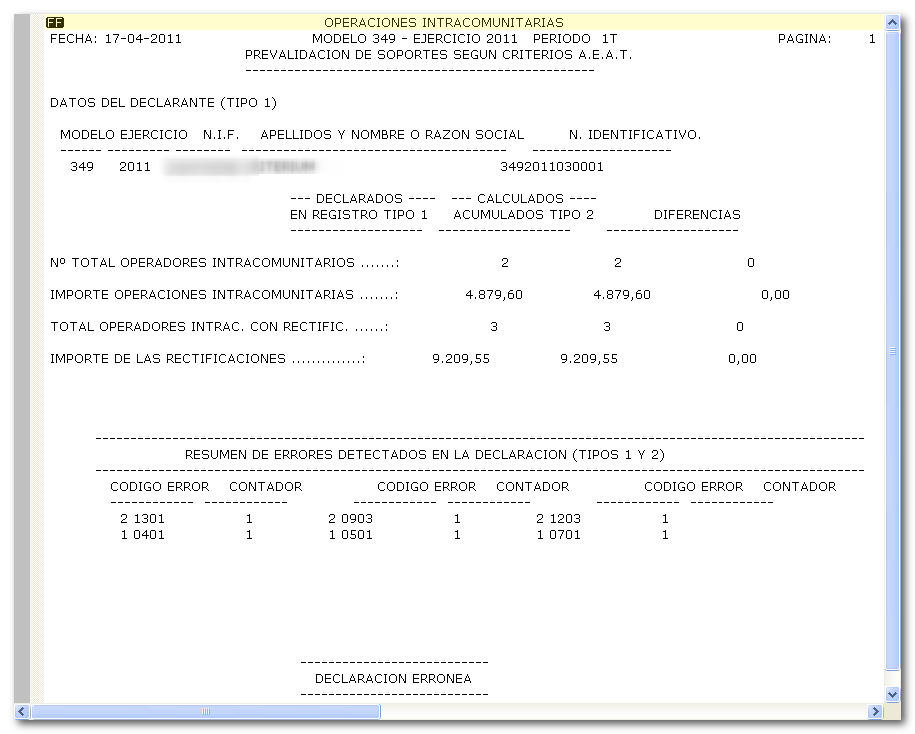Click MODELO 349 - EJERCICIO 2011 header text
Screen dimensions: 915x734
point(414,39)
